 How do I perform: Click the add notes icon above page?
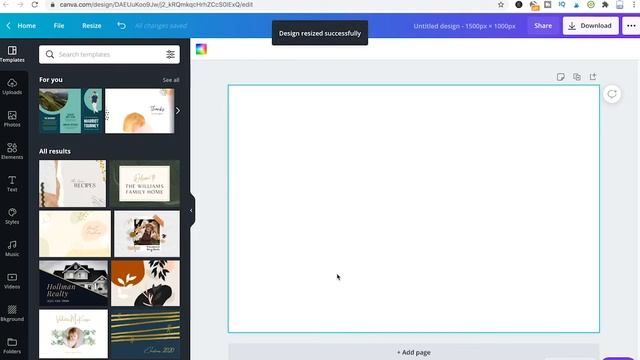coord(560,77)
